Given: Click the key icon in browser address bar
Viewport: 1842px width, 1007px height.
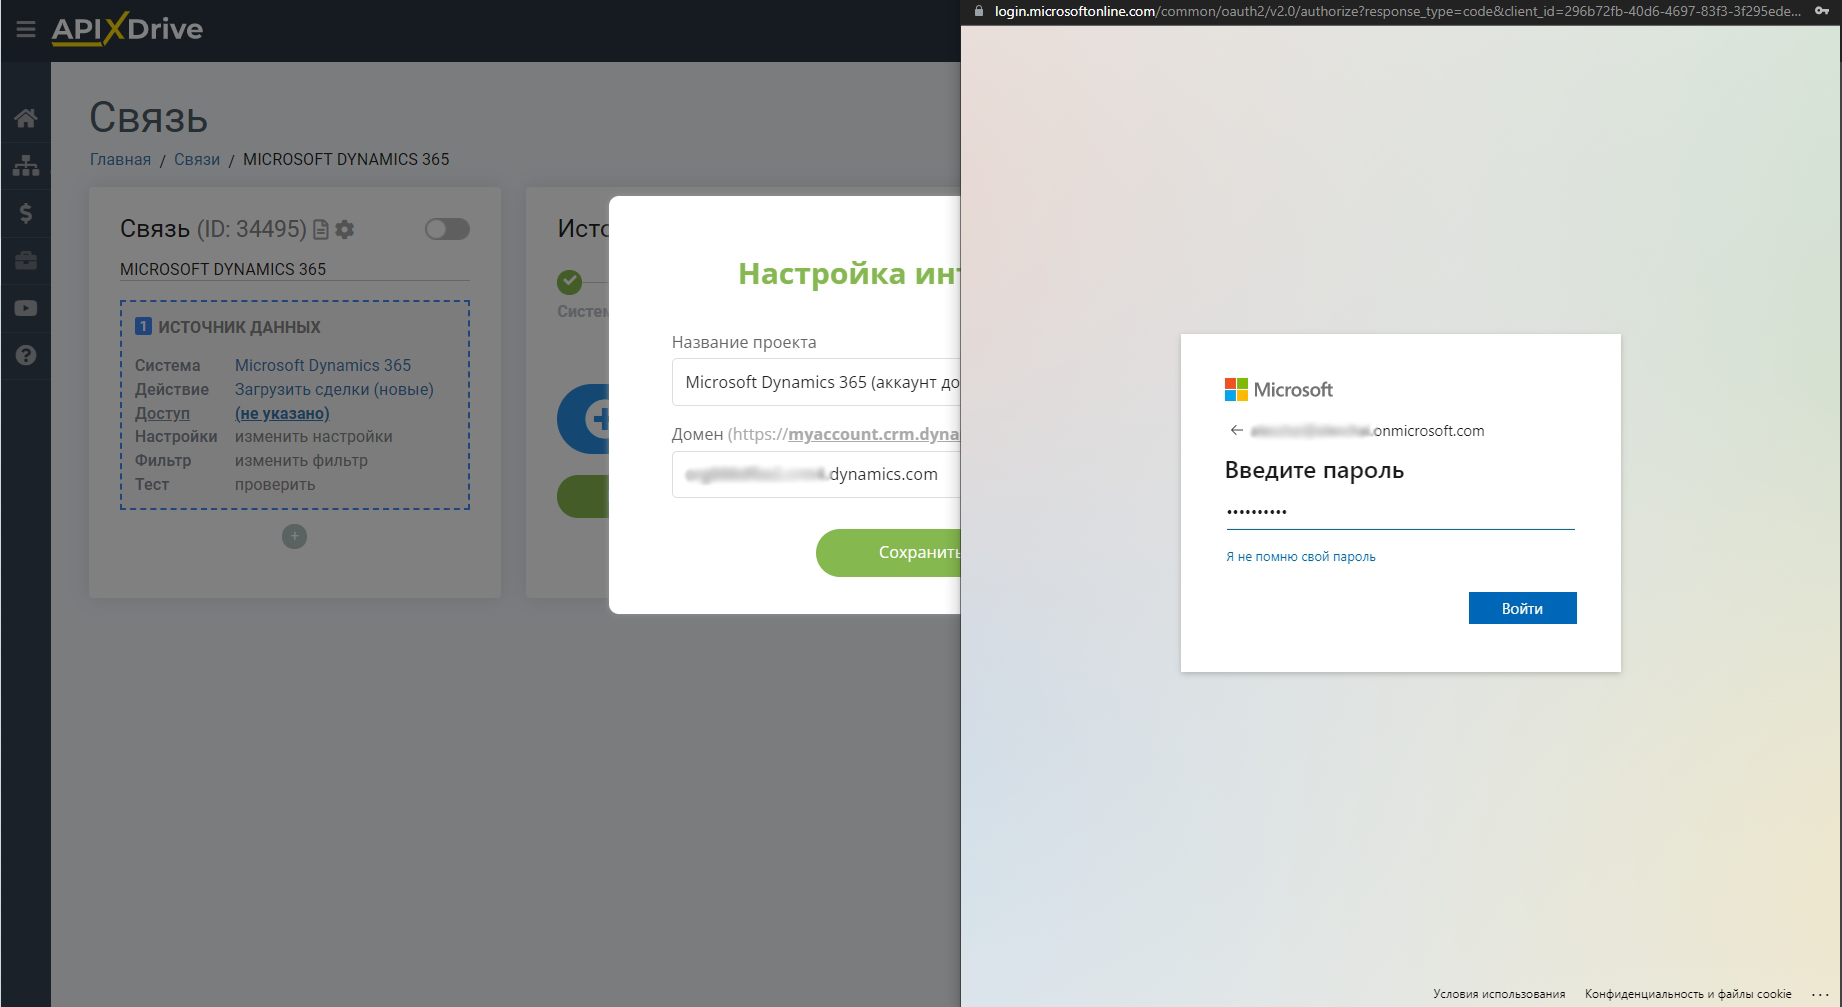Looking at the screenshot, I should pyautogui.click(x=1822, y=11).
